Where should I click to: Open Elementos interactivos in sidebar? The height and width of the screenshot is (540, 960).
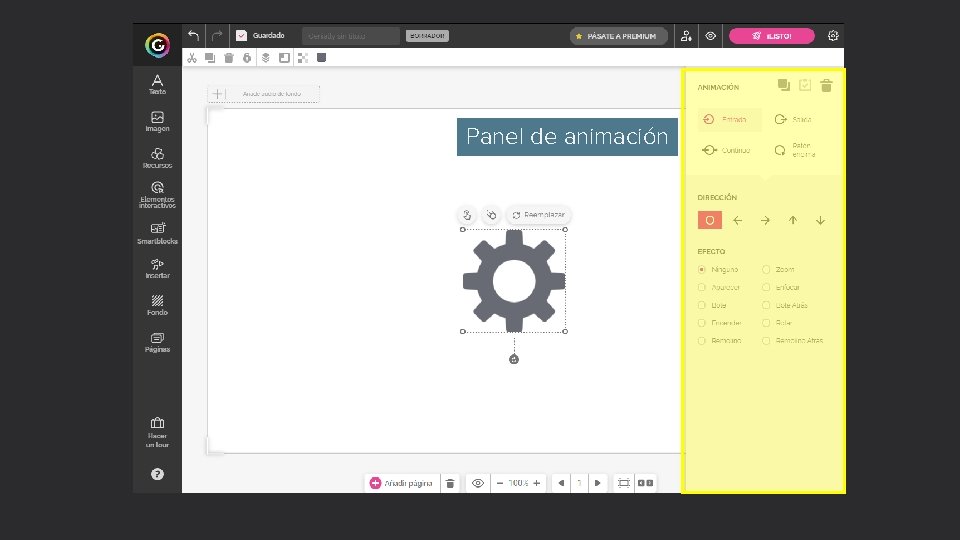(x=157, y=195)
